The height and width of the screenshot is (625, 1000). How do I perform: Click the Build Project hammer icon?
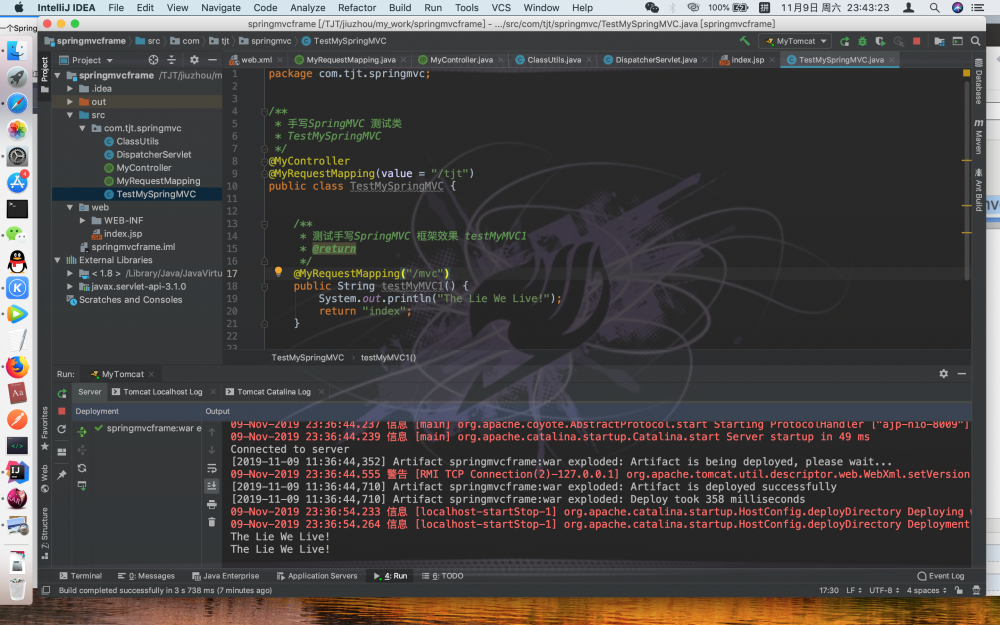tap(745, 41)
